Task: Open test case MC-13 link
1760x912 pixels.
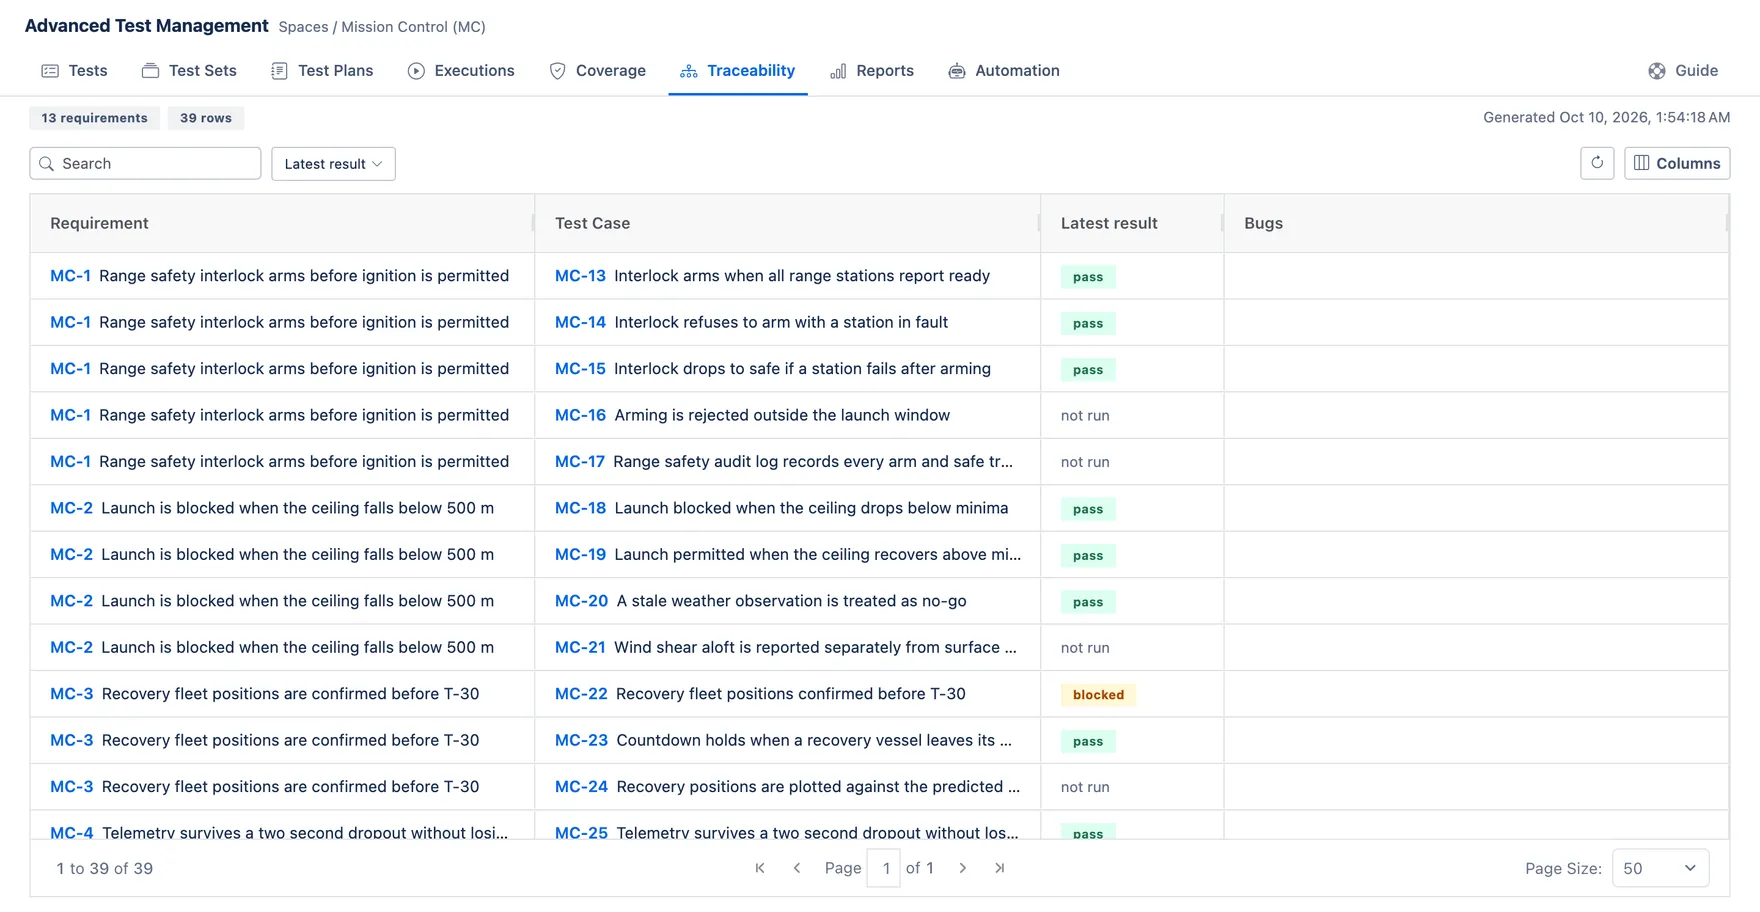Action: click(x=580, y=276)
